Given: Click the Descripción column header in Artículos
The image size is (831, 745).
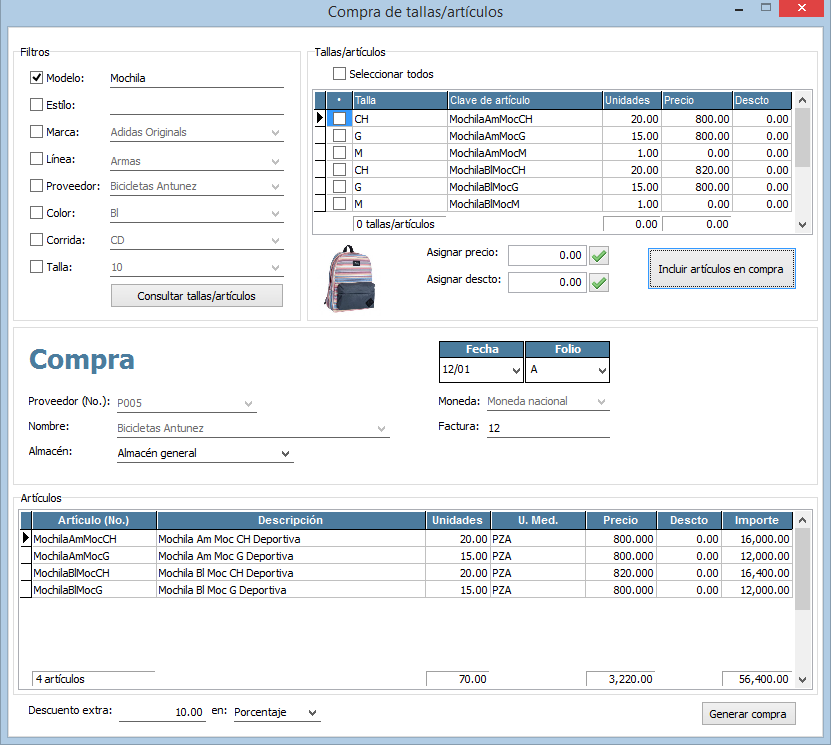Looking at the screenshot, I should (290, 521).
